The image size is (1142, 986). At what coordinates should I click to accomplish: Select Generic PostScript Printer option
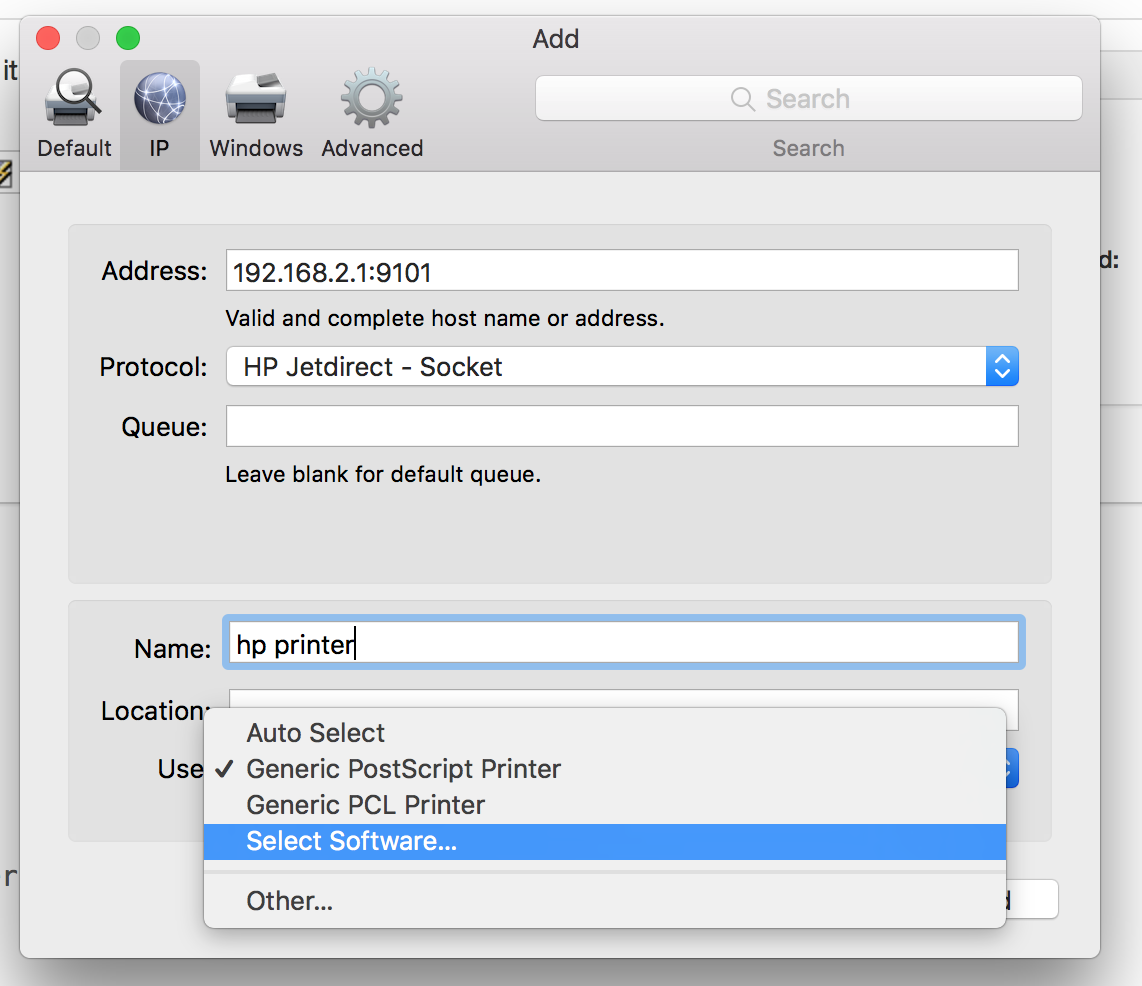pyautogui.click(x=403, y=769)
